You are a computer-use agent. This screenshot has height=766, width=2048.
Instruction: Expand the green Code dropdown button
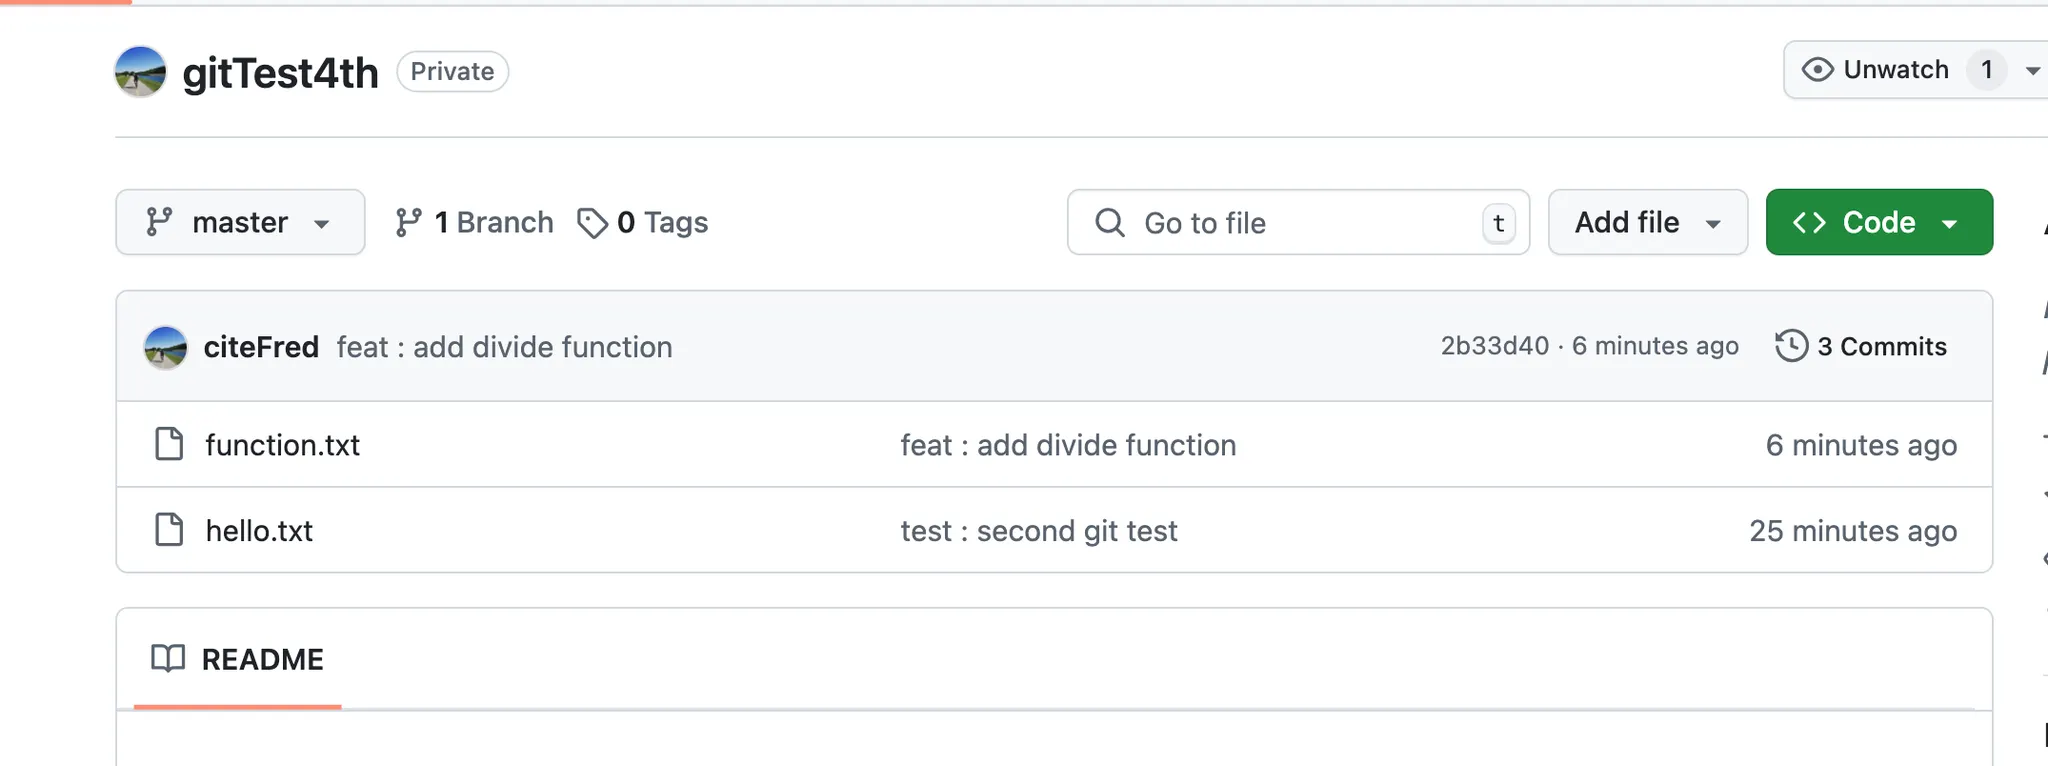tap(1878, 222)
